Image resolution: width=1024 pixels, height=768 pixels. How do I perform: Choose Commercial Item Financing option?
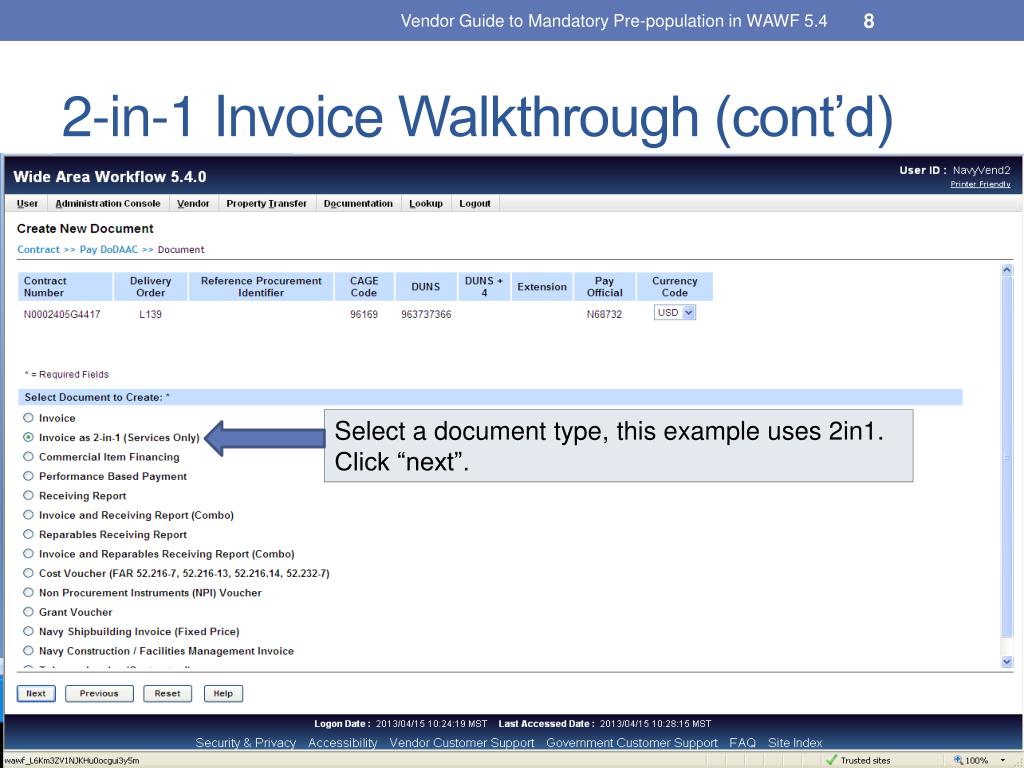pyautogui.click(x=28, y=456)
